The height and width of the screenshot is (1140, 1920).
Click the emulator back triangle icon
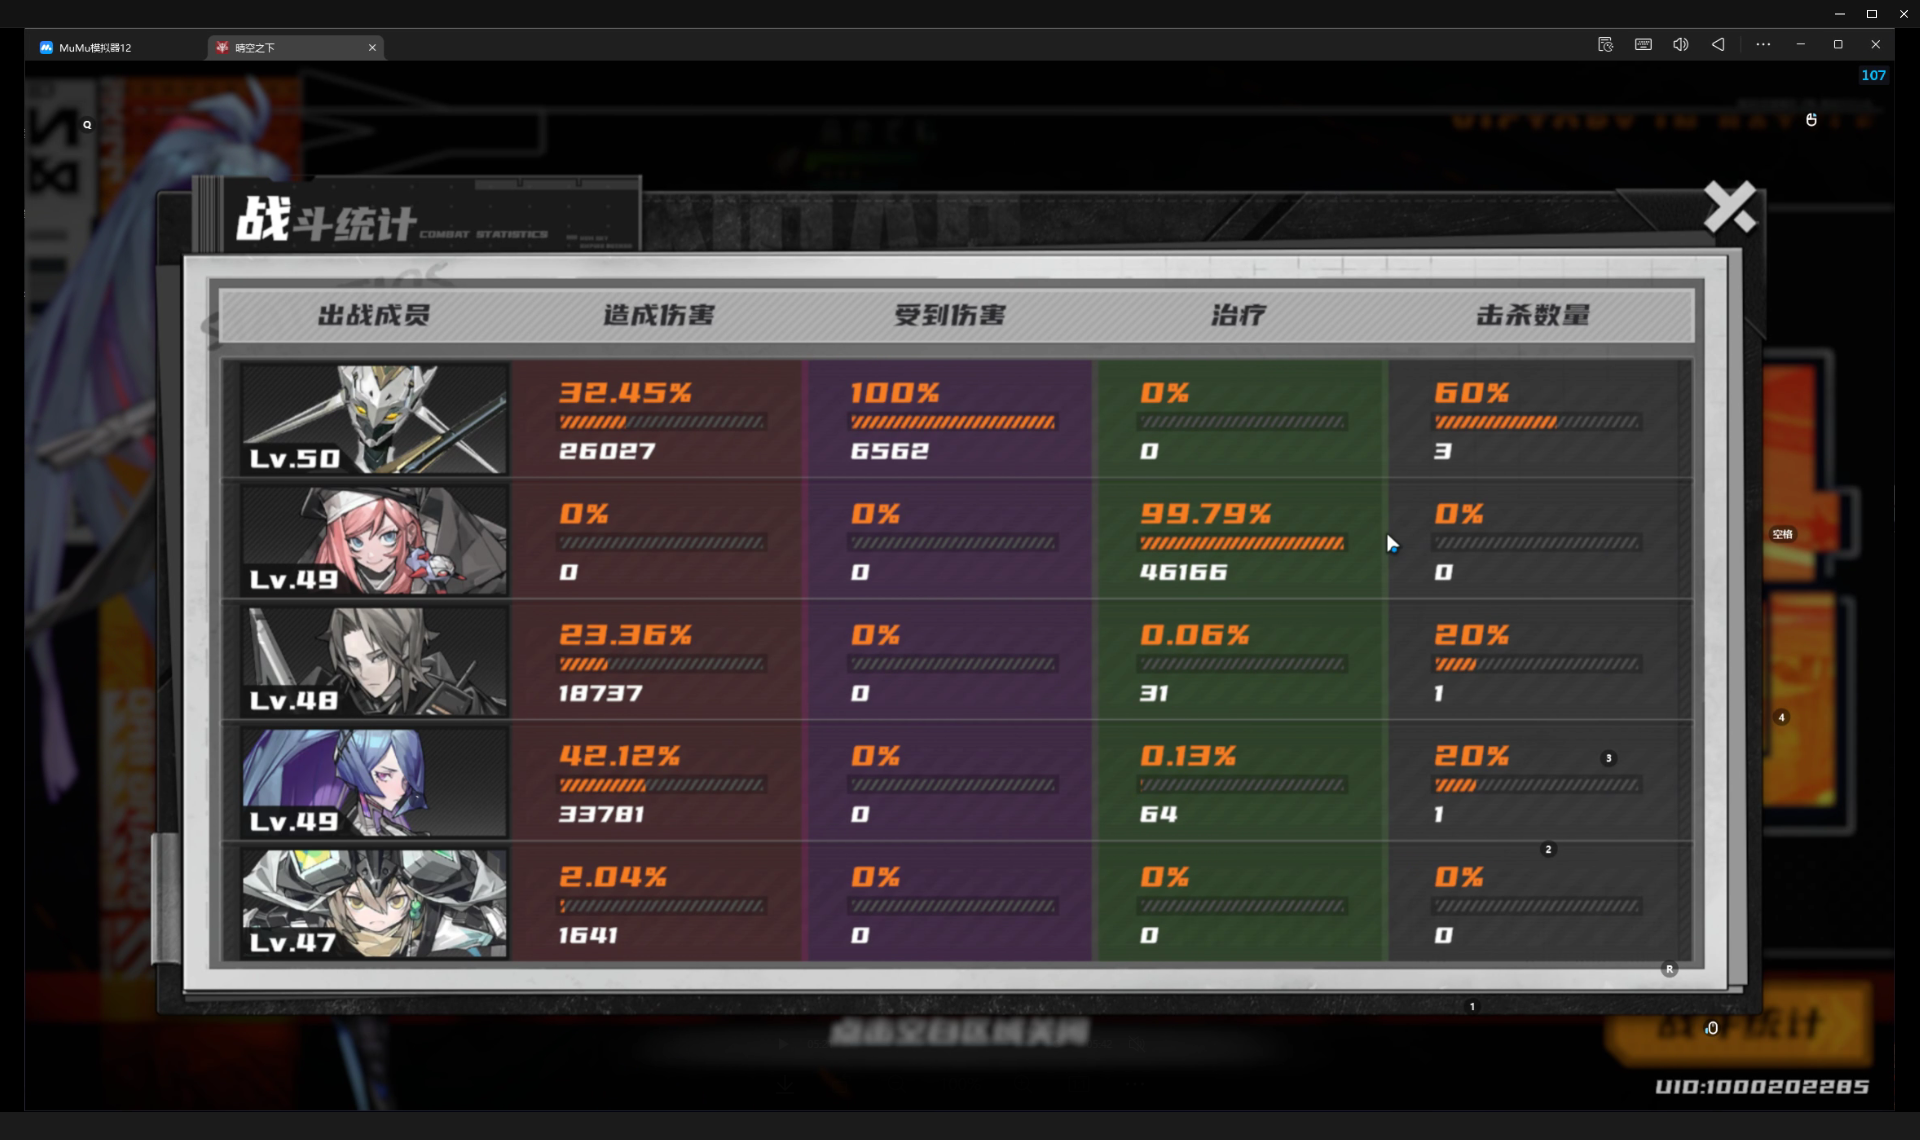pos(1718,44)
